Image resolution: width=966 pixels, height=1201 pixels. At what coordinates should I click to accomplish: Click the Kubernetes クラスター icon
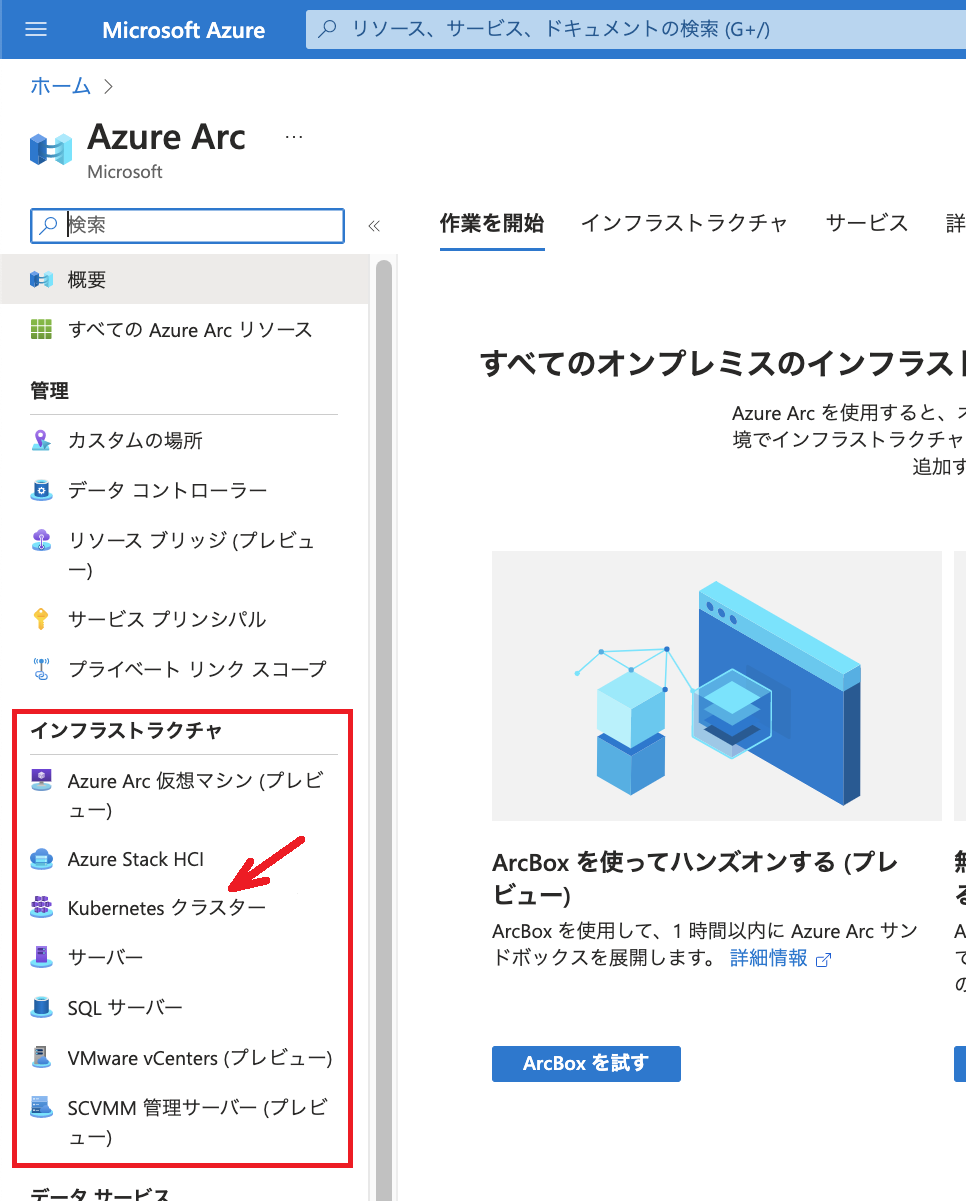tap(41, 907)
